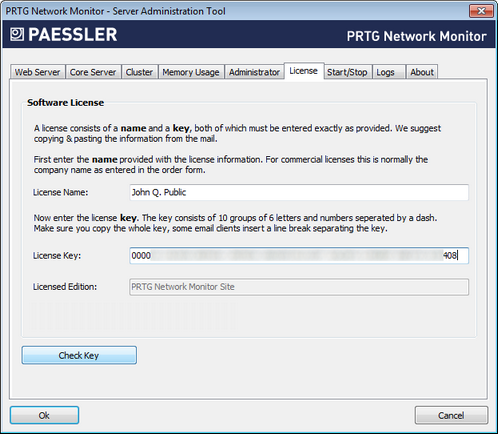Click the License Name input field
Screen dimensions: 498x434
(299, 192)
